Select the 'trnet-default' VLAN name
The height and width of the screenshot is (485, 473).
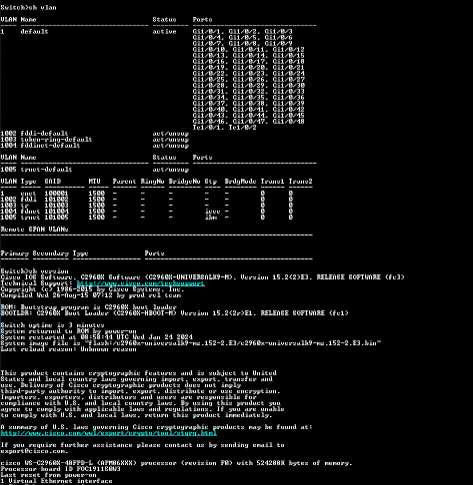(x=46, y=169)
